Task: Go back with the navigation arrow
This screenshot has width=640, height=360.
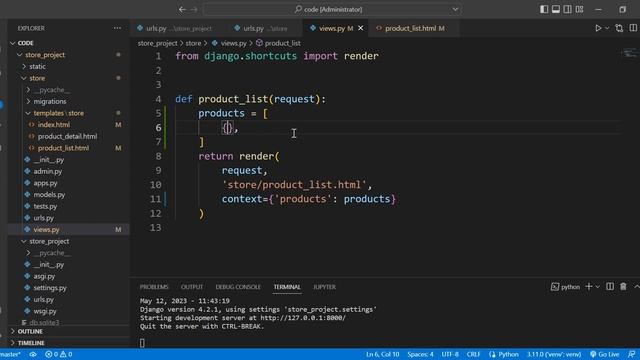Action: (x=182, y=9)
